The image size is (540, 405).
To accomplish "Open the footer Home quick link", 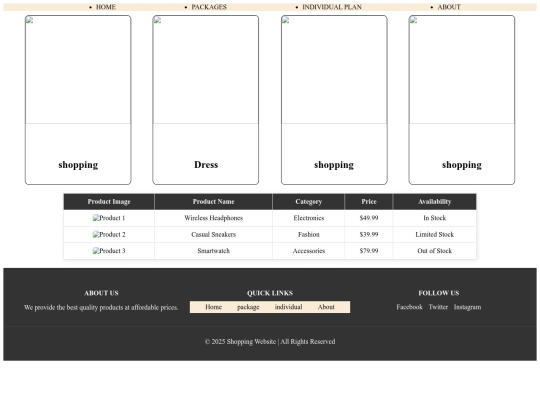I will click(x=214, y=307).
